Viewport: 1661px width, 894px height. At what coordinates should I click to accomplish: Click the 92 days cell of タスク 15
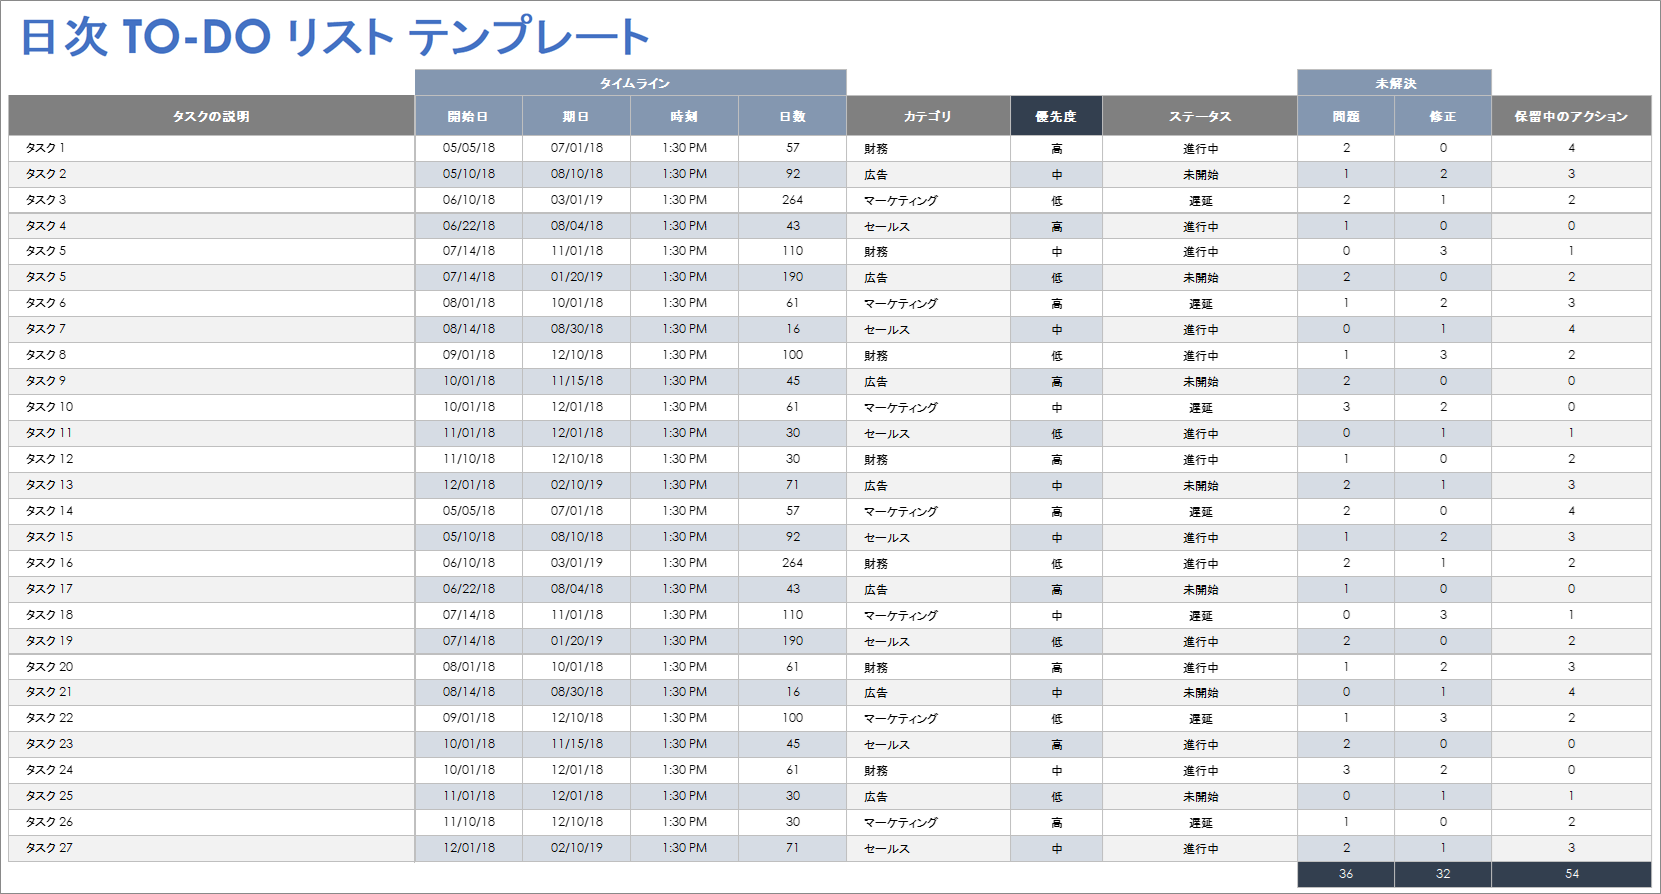(792, 537)
